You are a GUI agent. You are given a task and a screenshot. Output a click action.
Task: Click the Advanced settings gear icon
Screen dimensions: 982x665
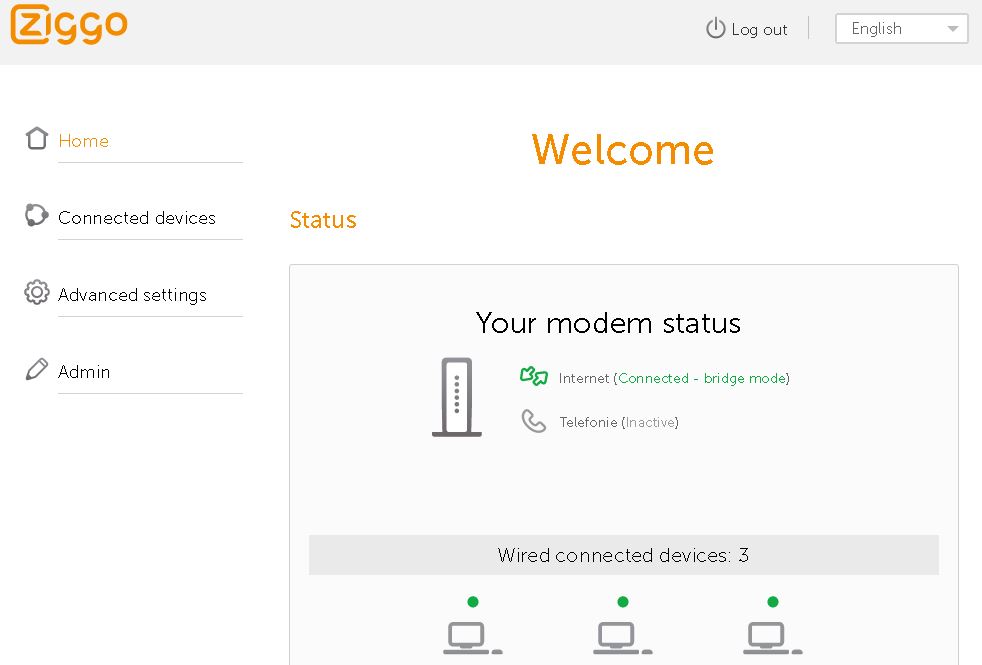click(37, 293)
